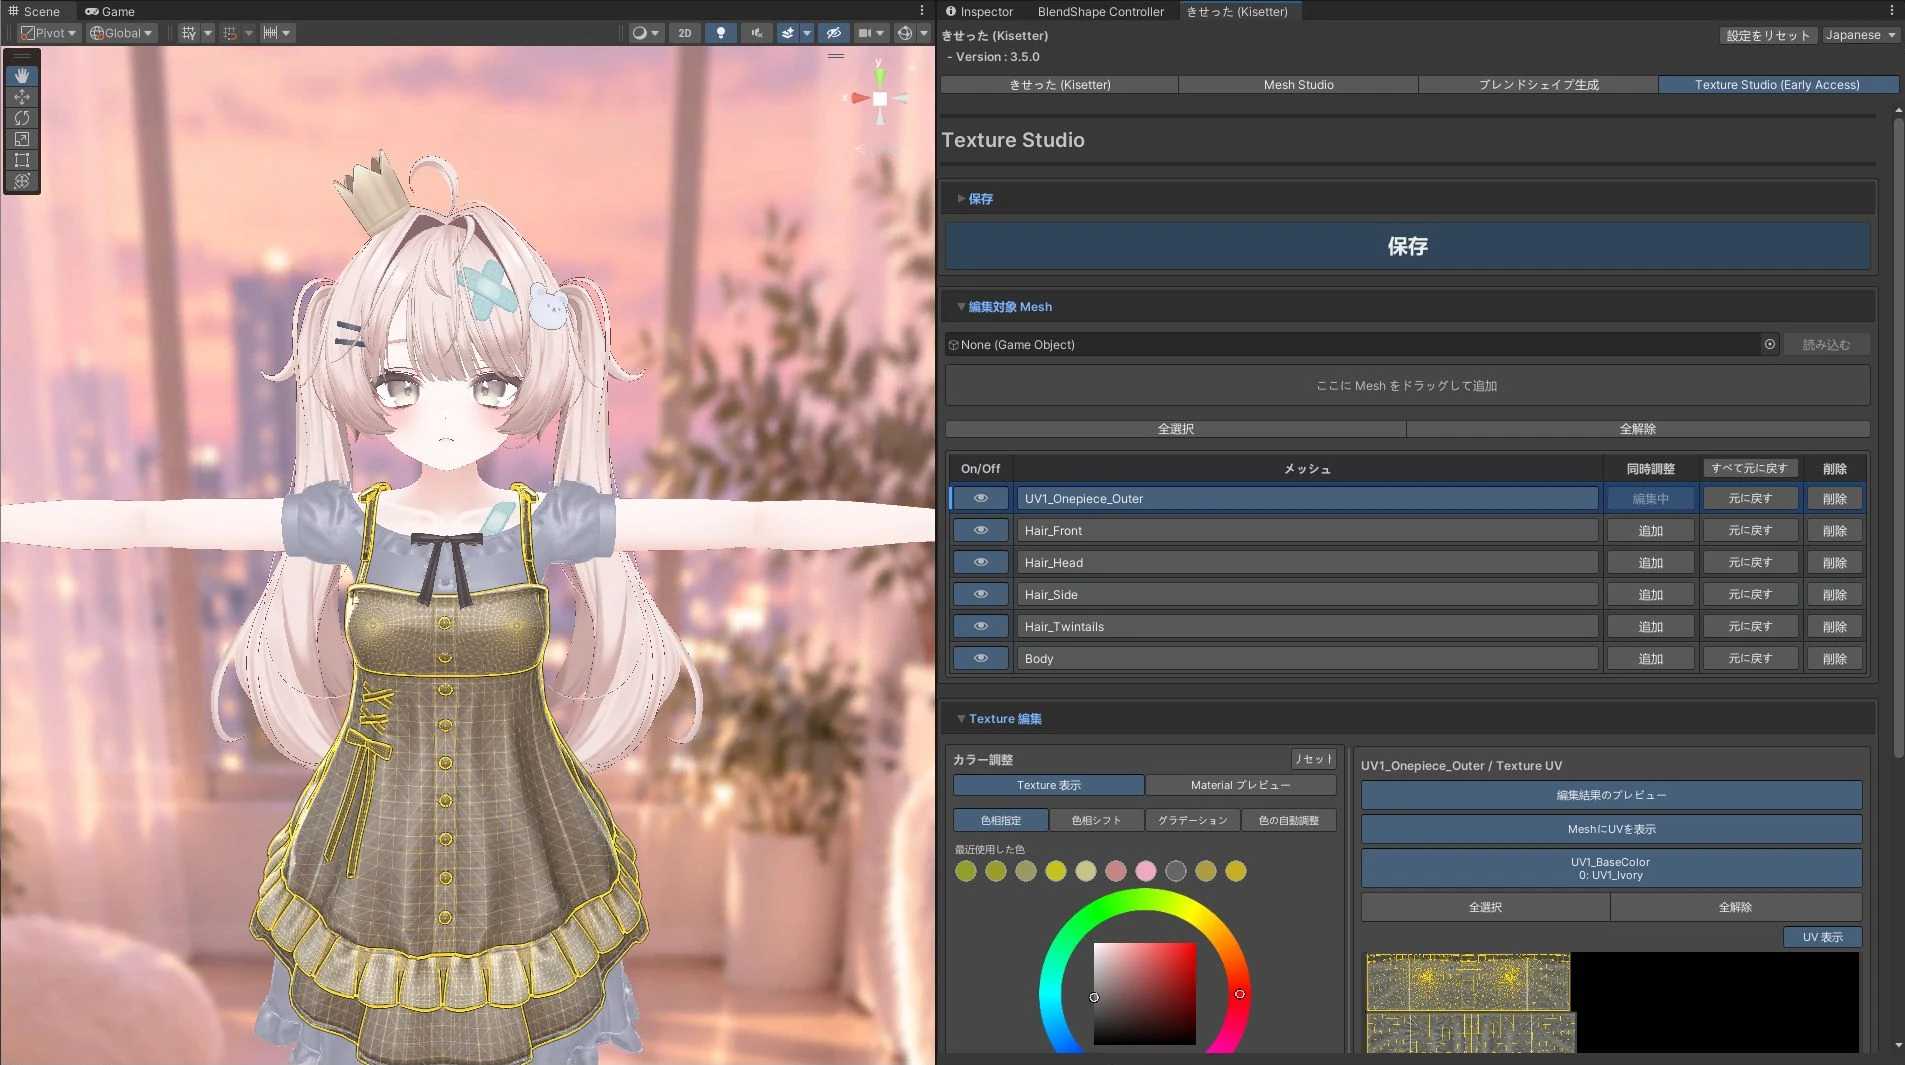Select the Hand view tool
This screenshot has width=1905, height=1065.
(x=22, y=76)
